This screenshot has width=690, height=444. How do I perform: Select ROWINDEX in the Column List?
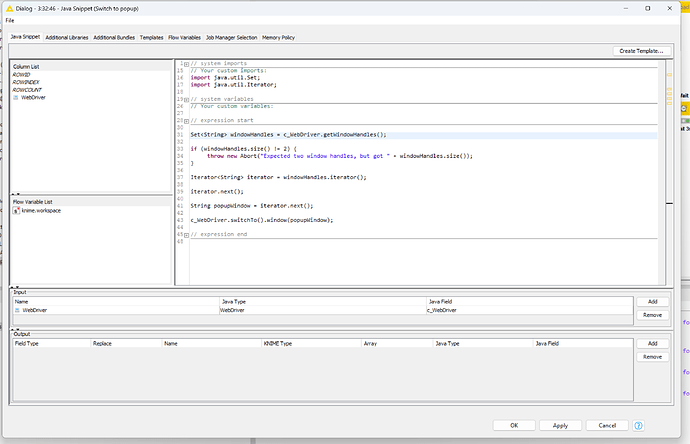26,82
